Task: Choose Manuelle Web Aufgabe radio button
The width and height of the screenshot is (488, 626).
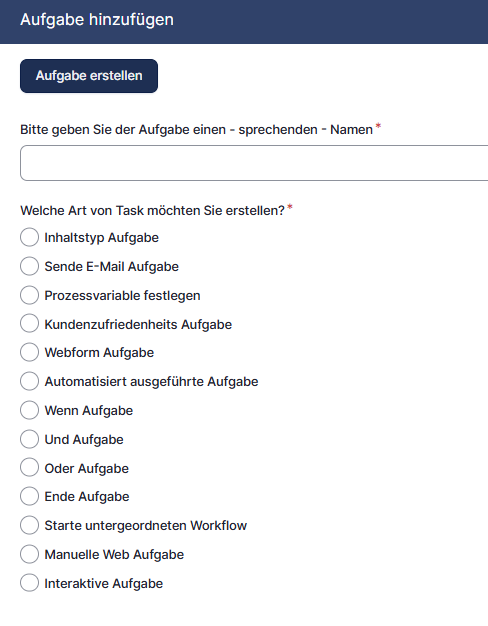Action: coord(30,554)
